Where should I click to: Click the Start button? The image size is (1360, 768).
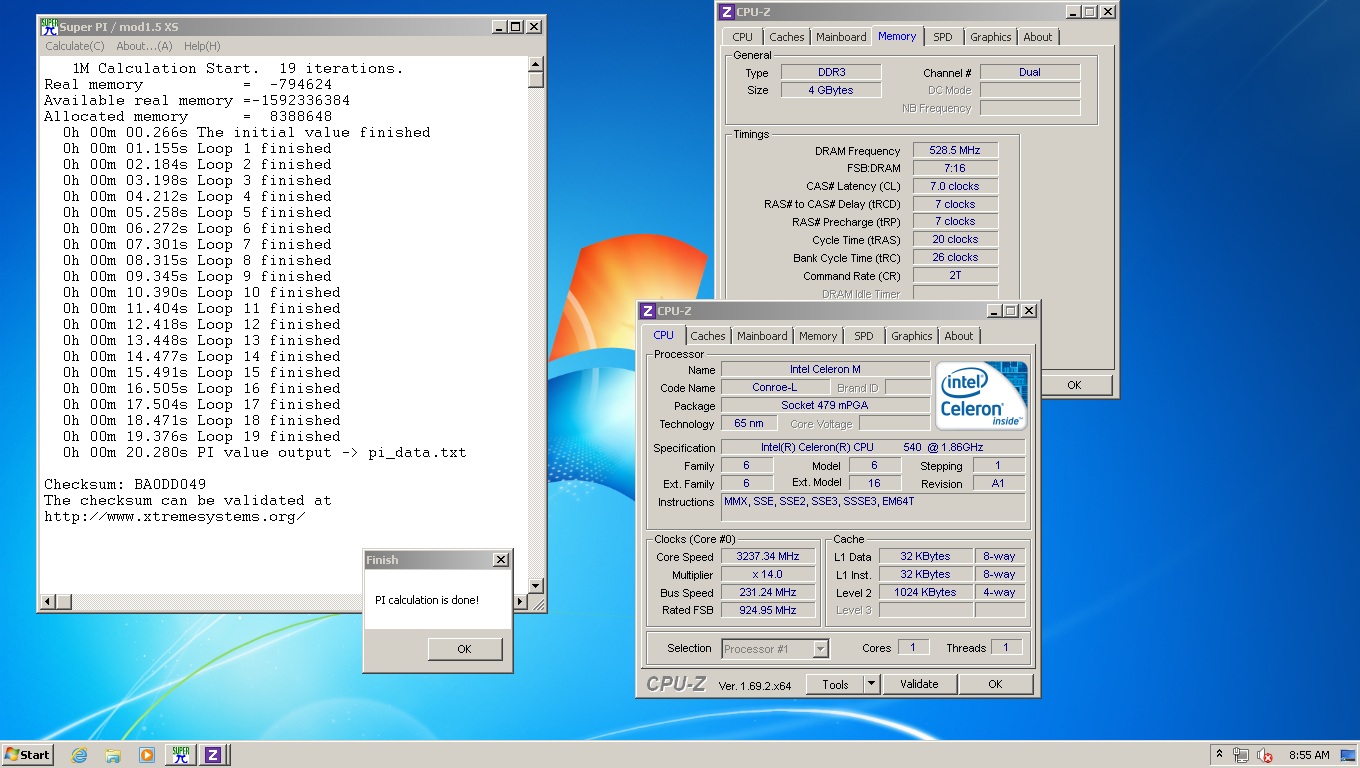click(x=28, y=755)
